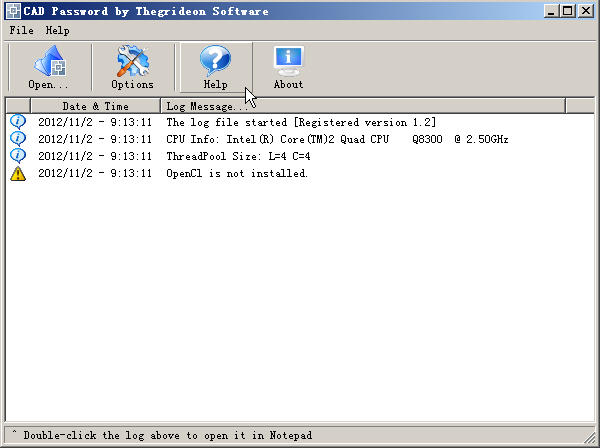Viewport: 601px width, 448px height.
Task: Click info icon of ThreadPool Size row
Action: (18, 156)
